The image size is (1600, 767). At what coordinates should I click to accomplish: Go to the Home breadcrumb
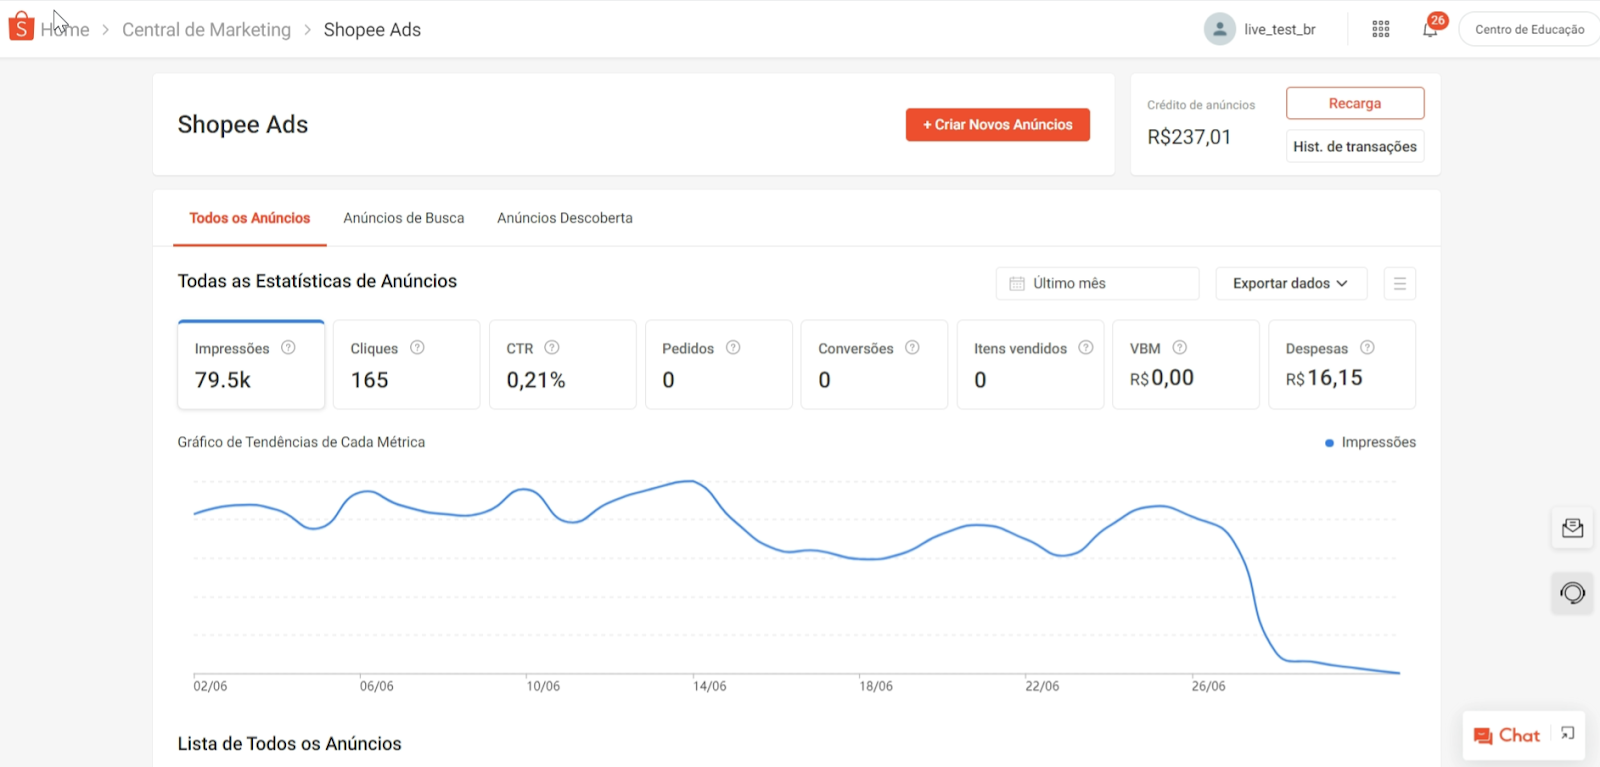(65, 30)
